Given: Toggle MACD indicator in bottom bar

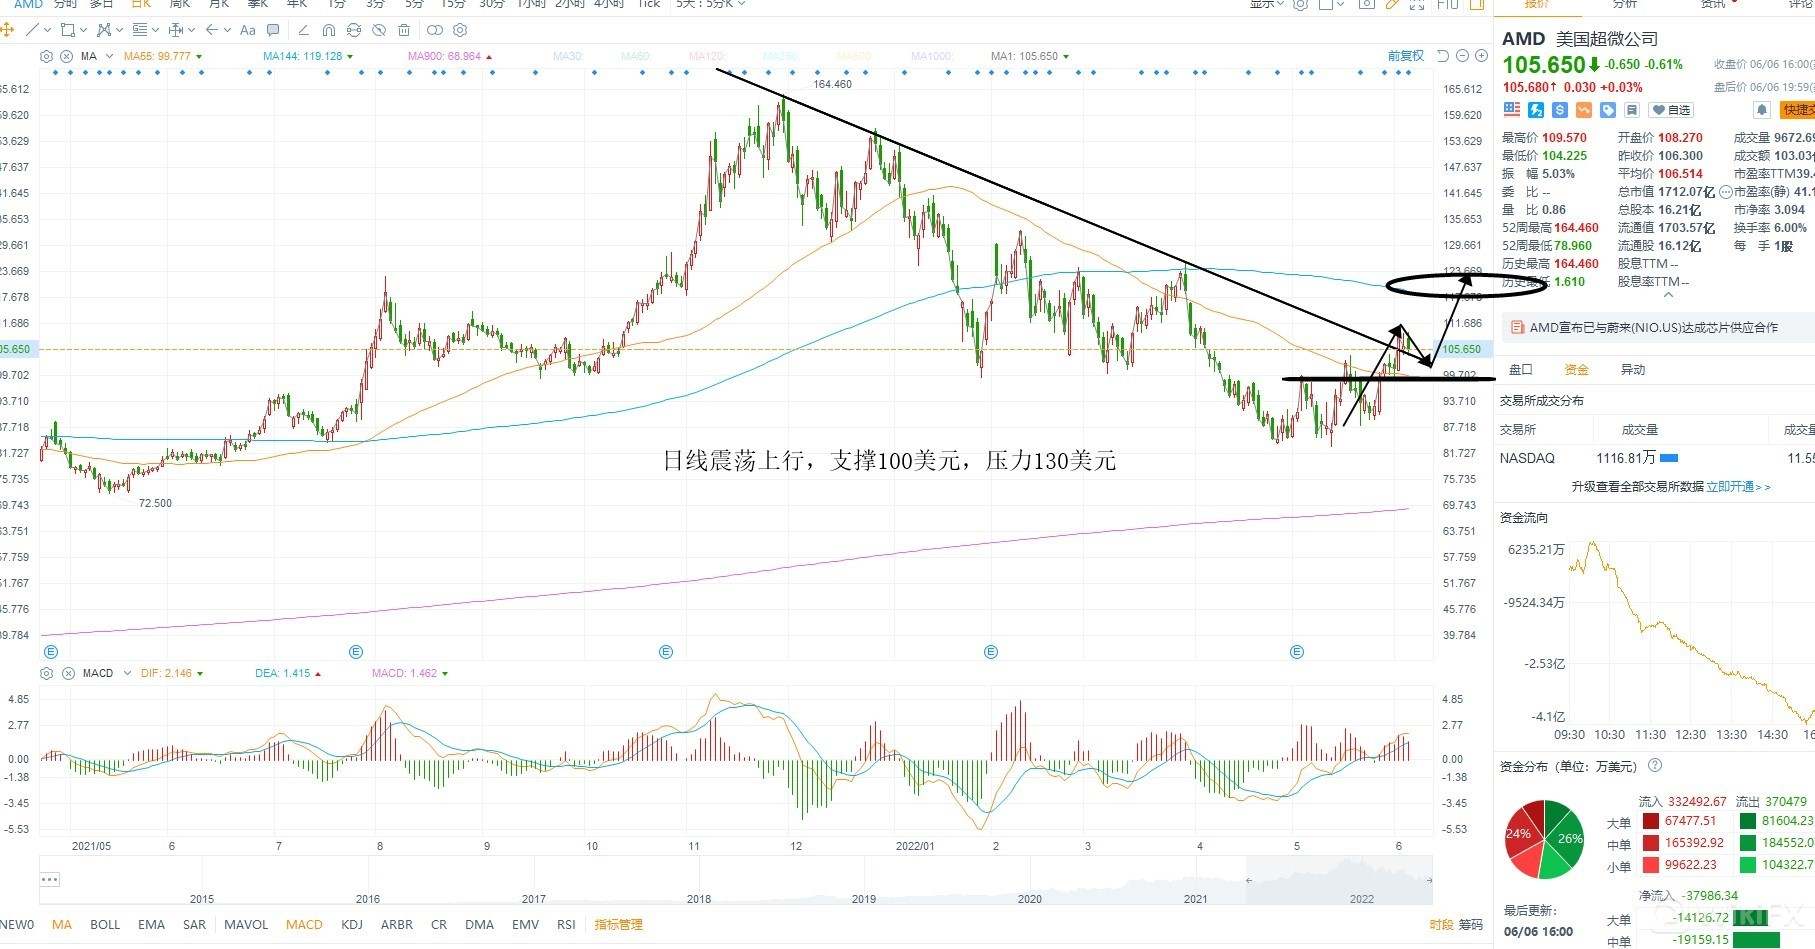Looking at the screenshot, I should point(304,924).
